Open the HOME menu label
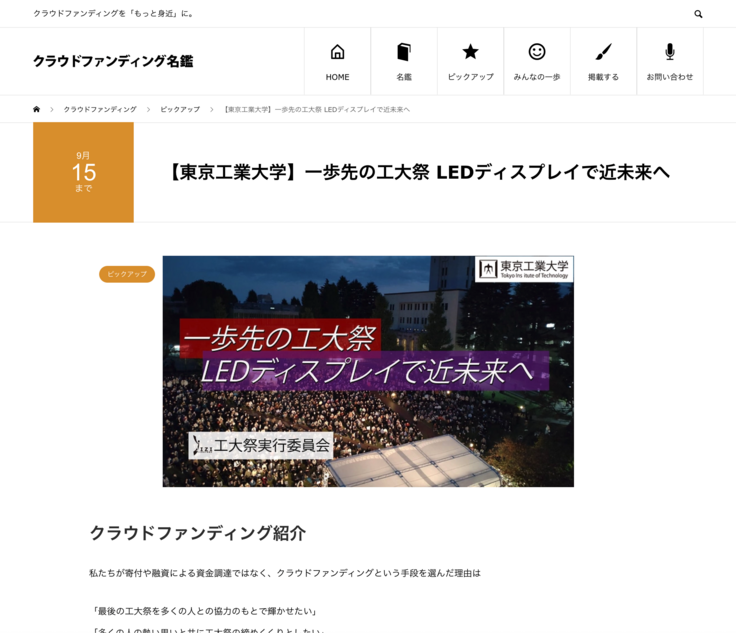This screenshot has height=633, width=736. point(337,77)
